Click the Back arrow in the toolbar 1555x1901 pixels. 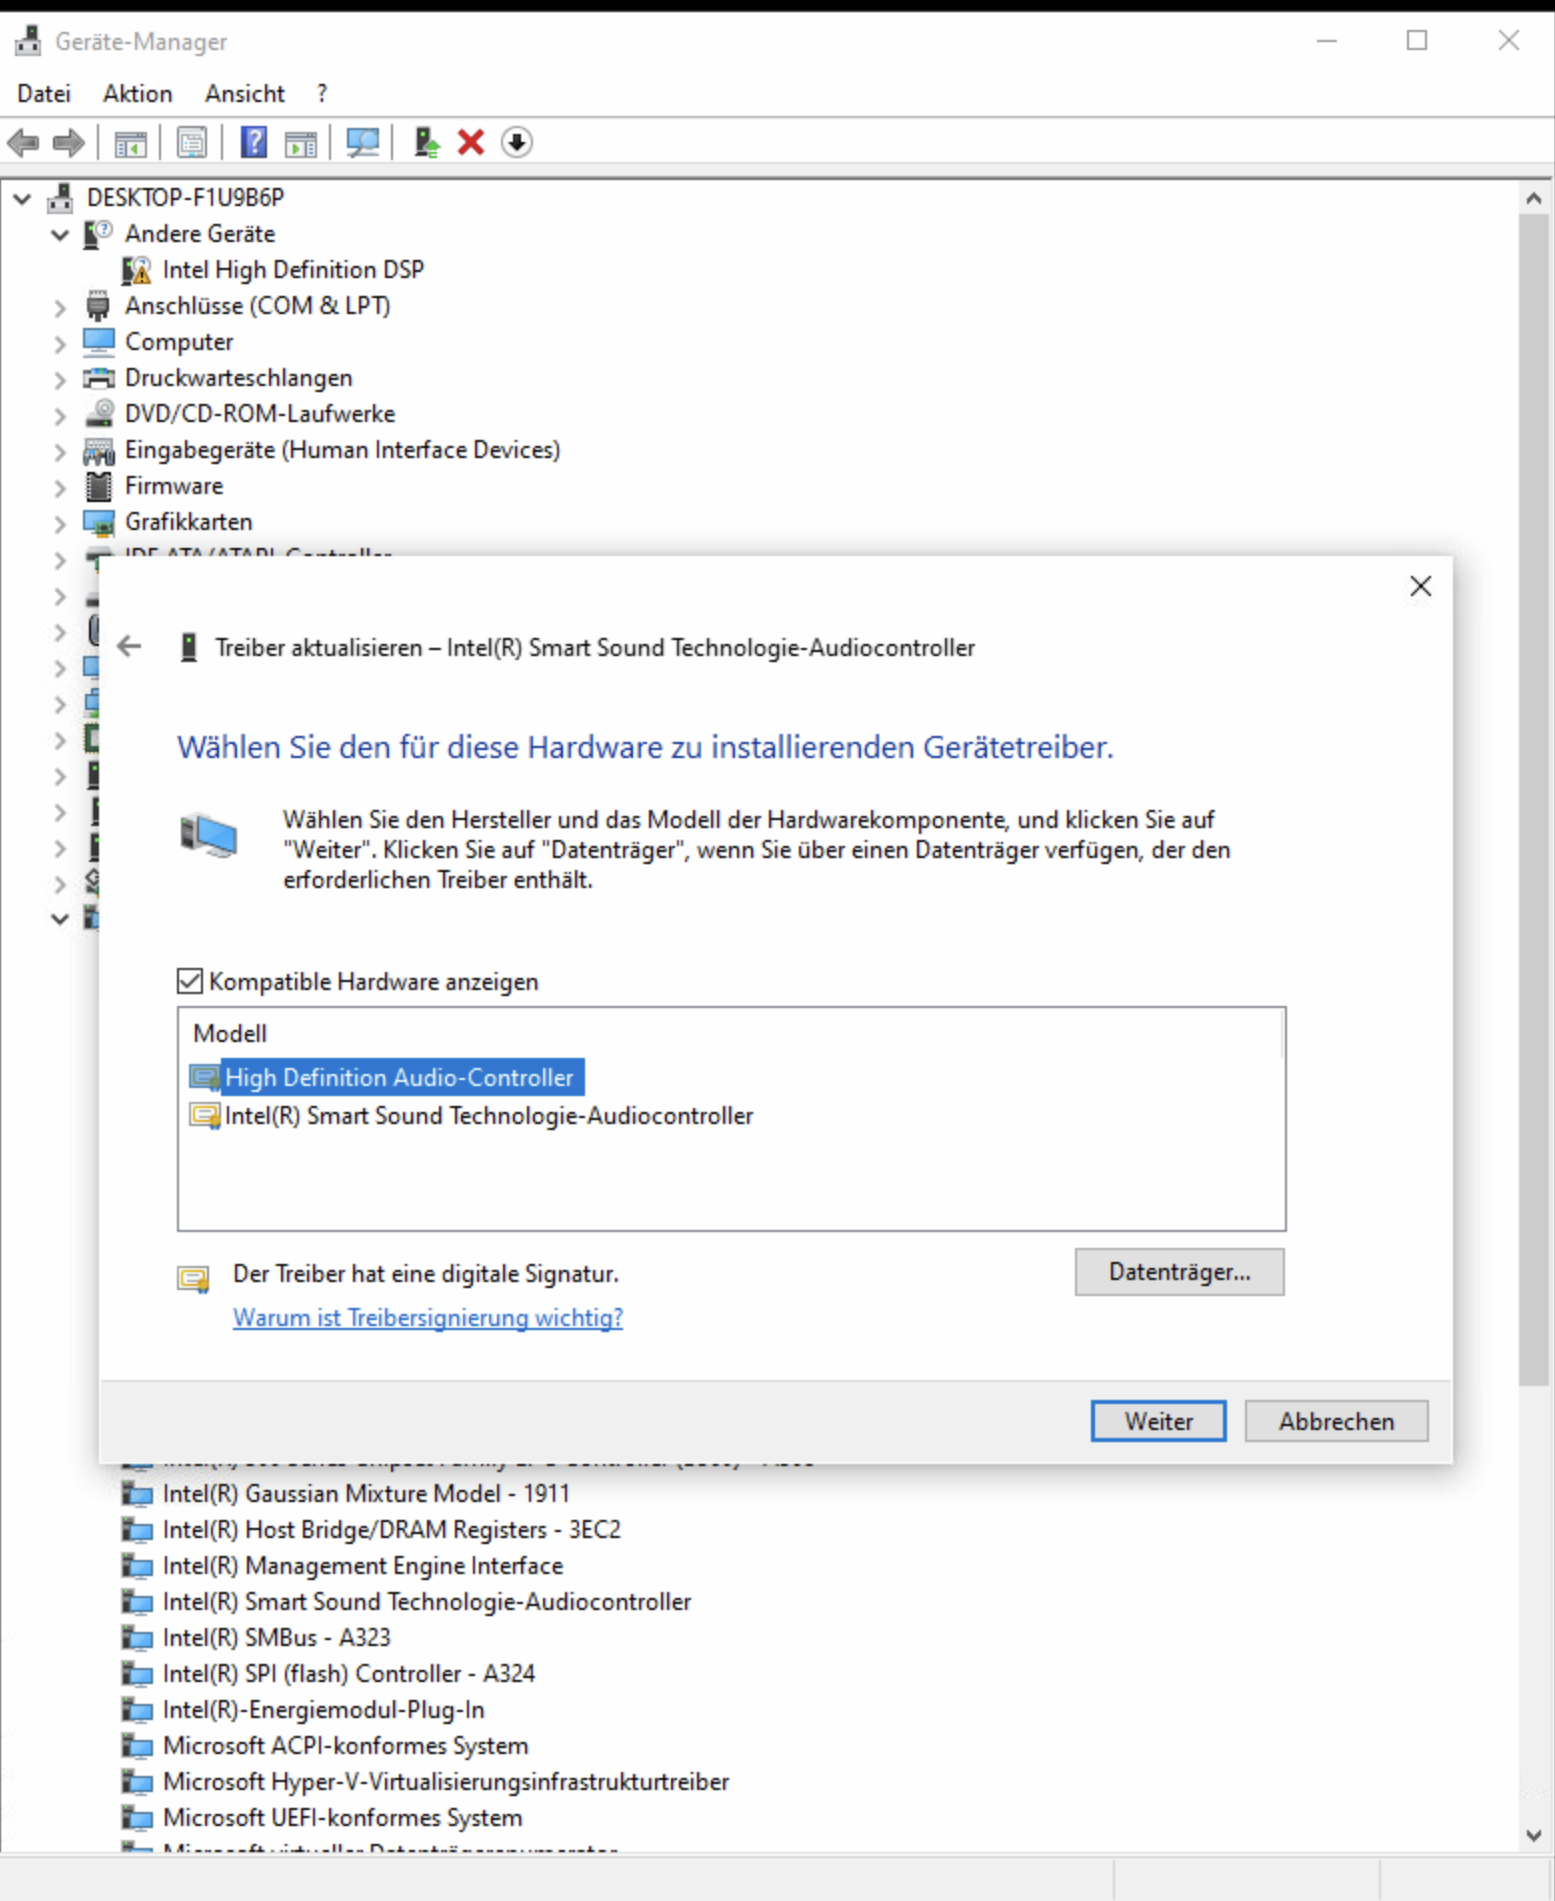tap(23, 143)
